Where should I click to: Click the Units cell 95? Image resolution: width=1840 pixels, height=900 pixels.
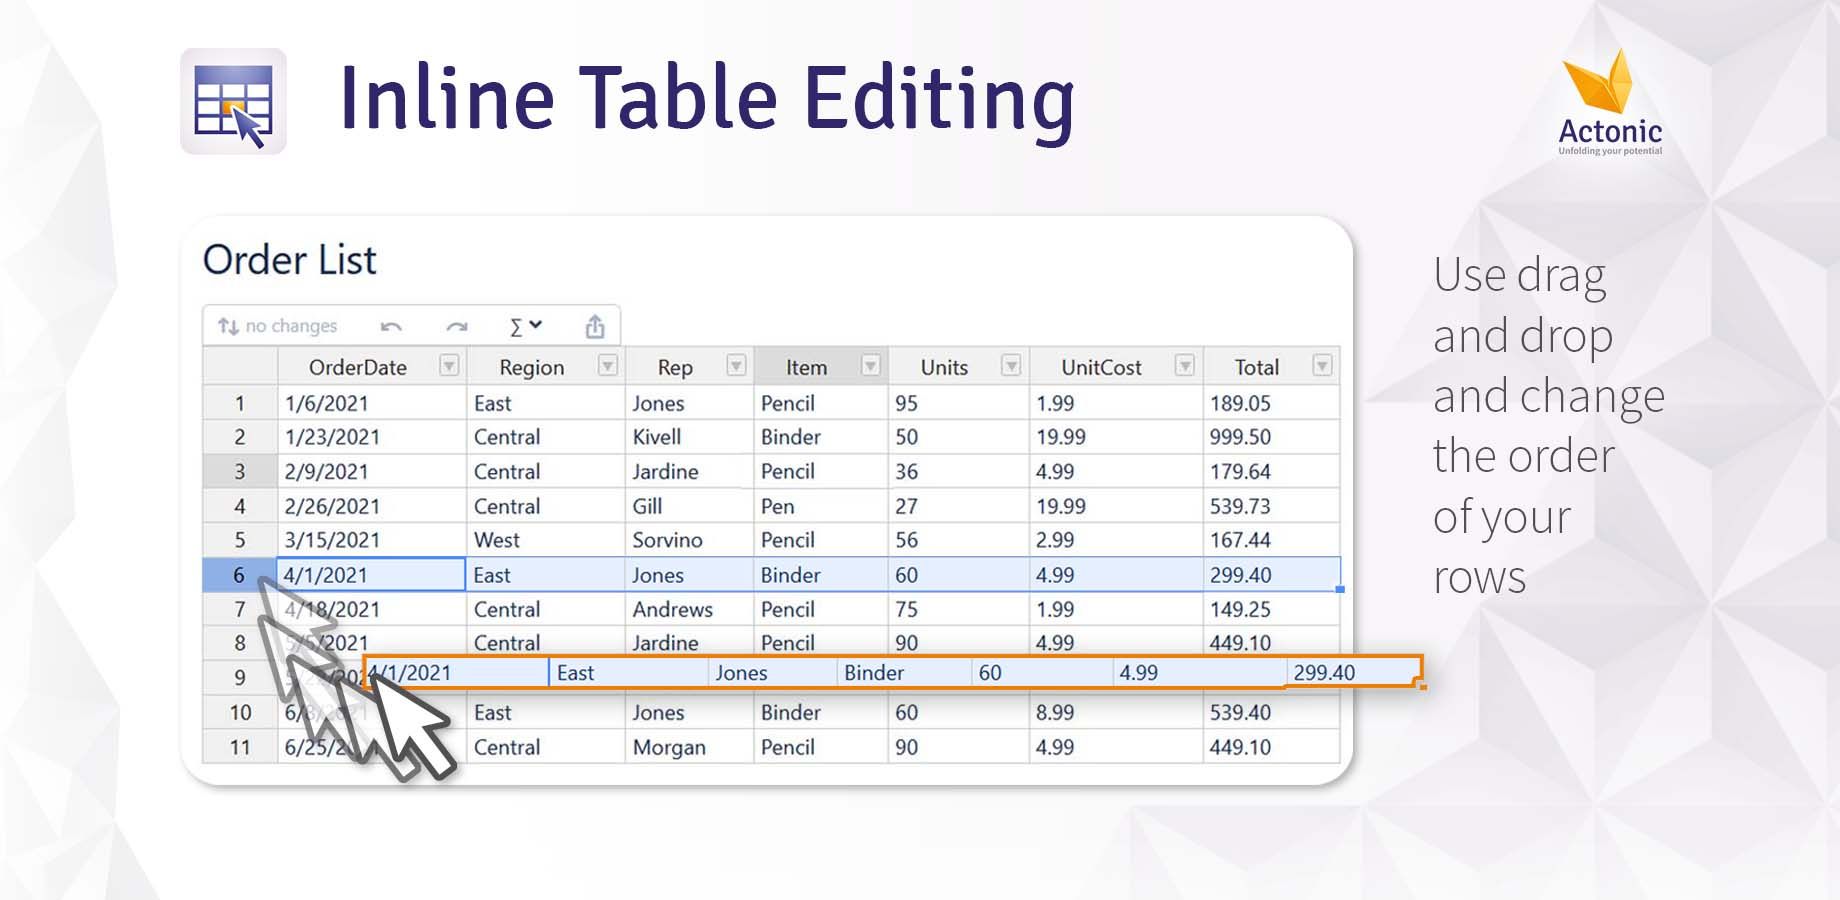click(x=958, y=403)
